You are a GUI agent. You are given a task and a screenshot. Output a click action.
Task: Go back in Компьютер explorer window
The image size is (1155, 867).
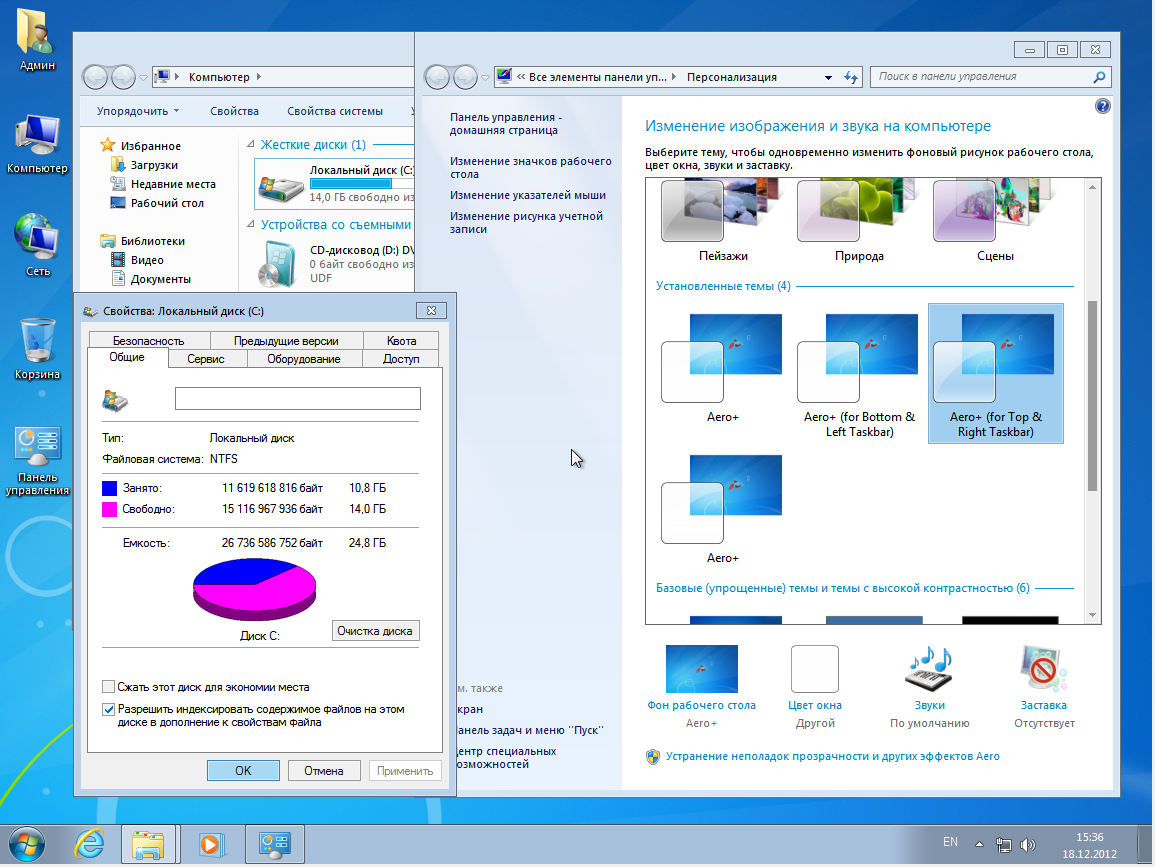point(95,77)
